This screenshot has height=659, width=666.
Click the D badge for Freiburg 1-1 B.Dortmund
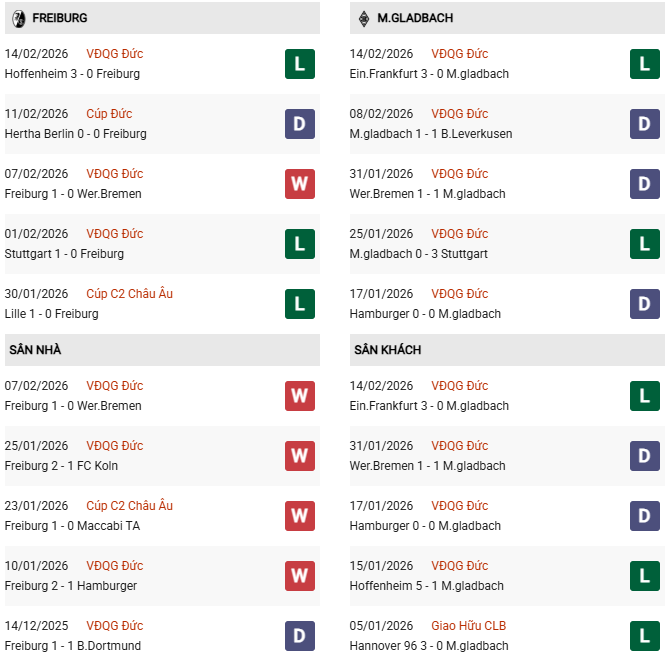(x=299, y=636)
